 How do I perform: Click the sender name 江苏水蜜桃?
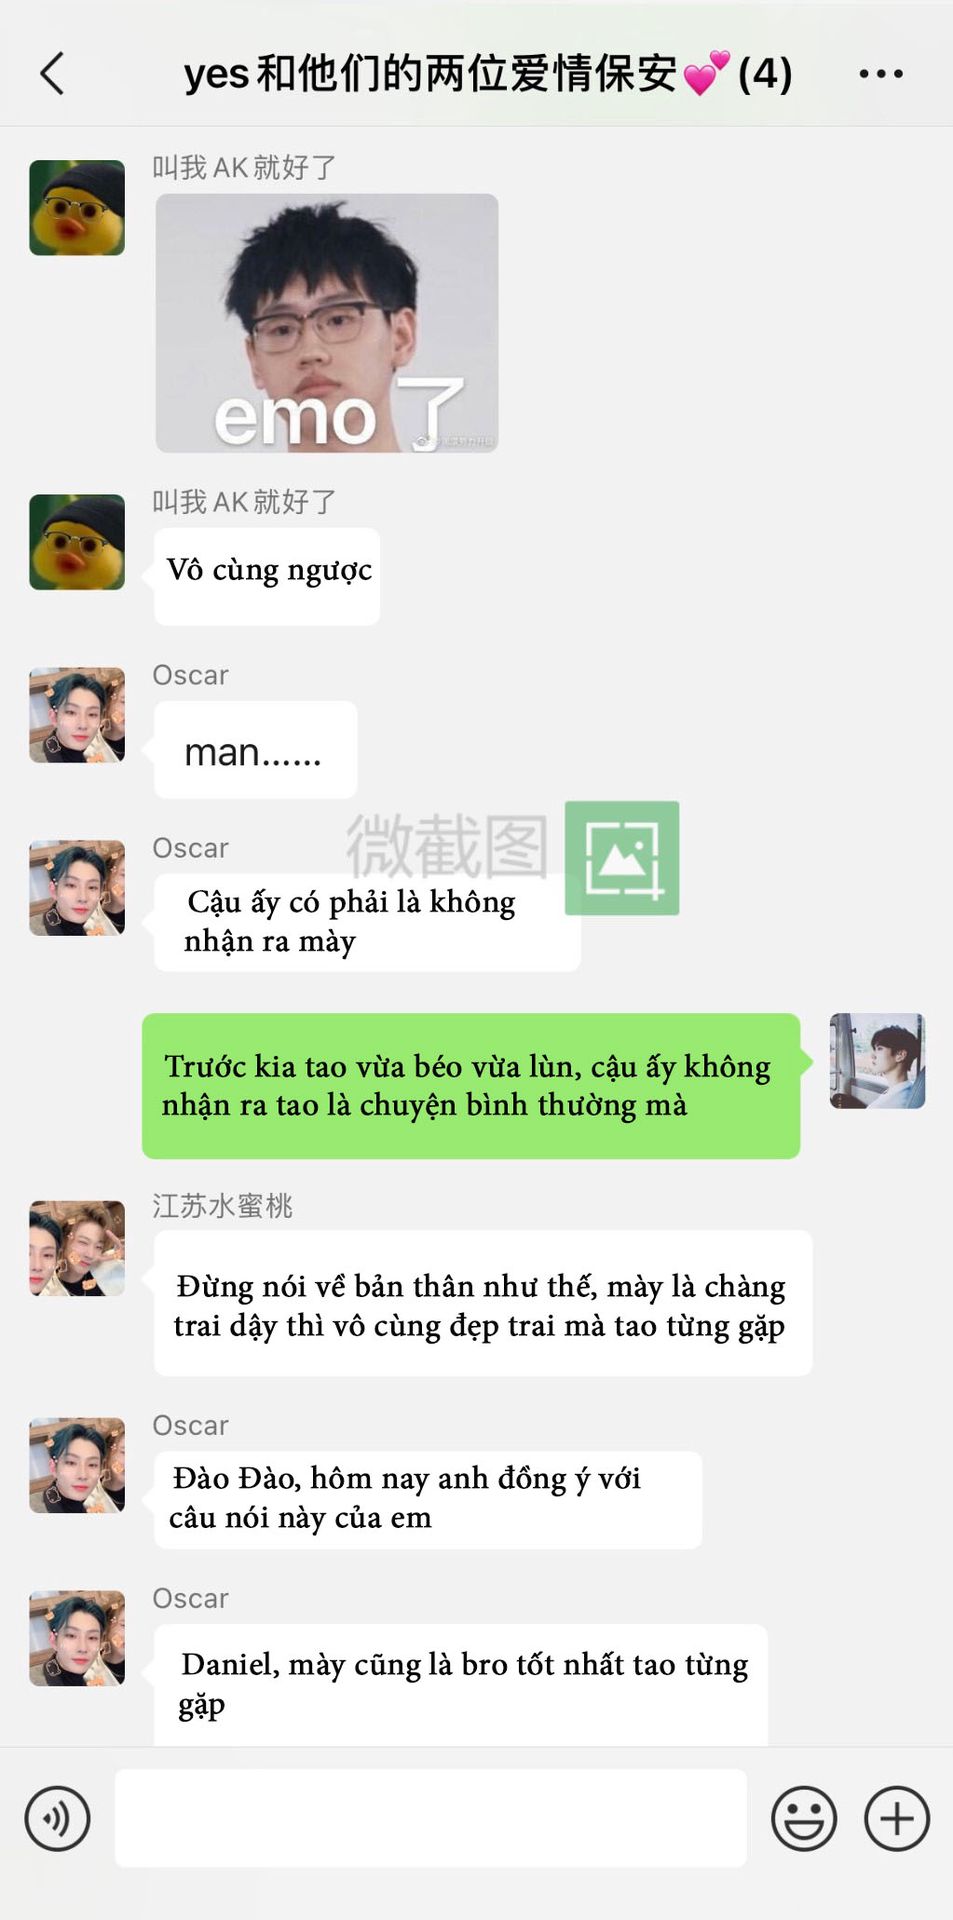click(x=222, y=1206)
